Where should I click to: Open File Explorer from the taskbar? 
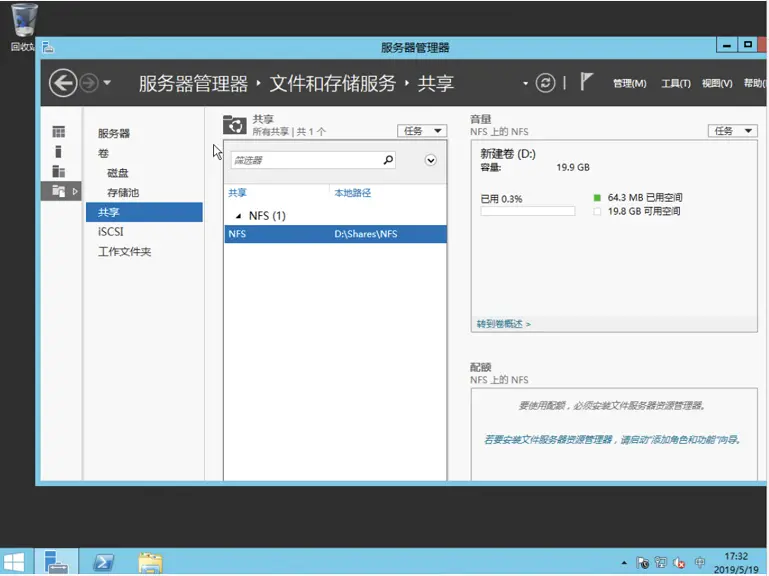(150, 562)
